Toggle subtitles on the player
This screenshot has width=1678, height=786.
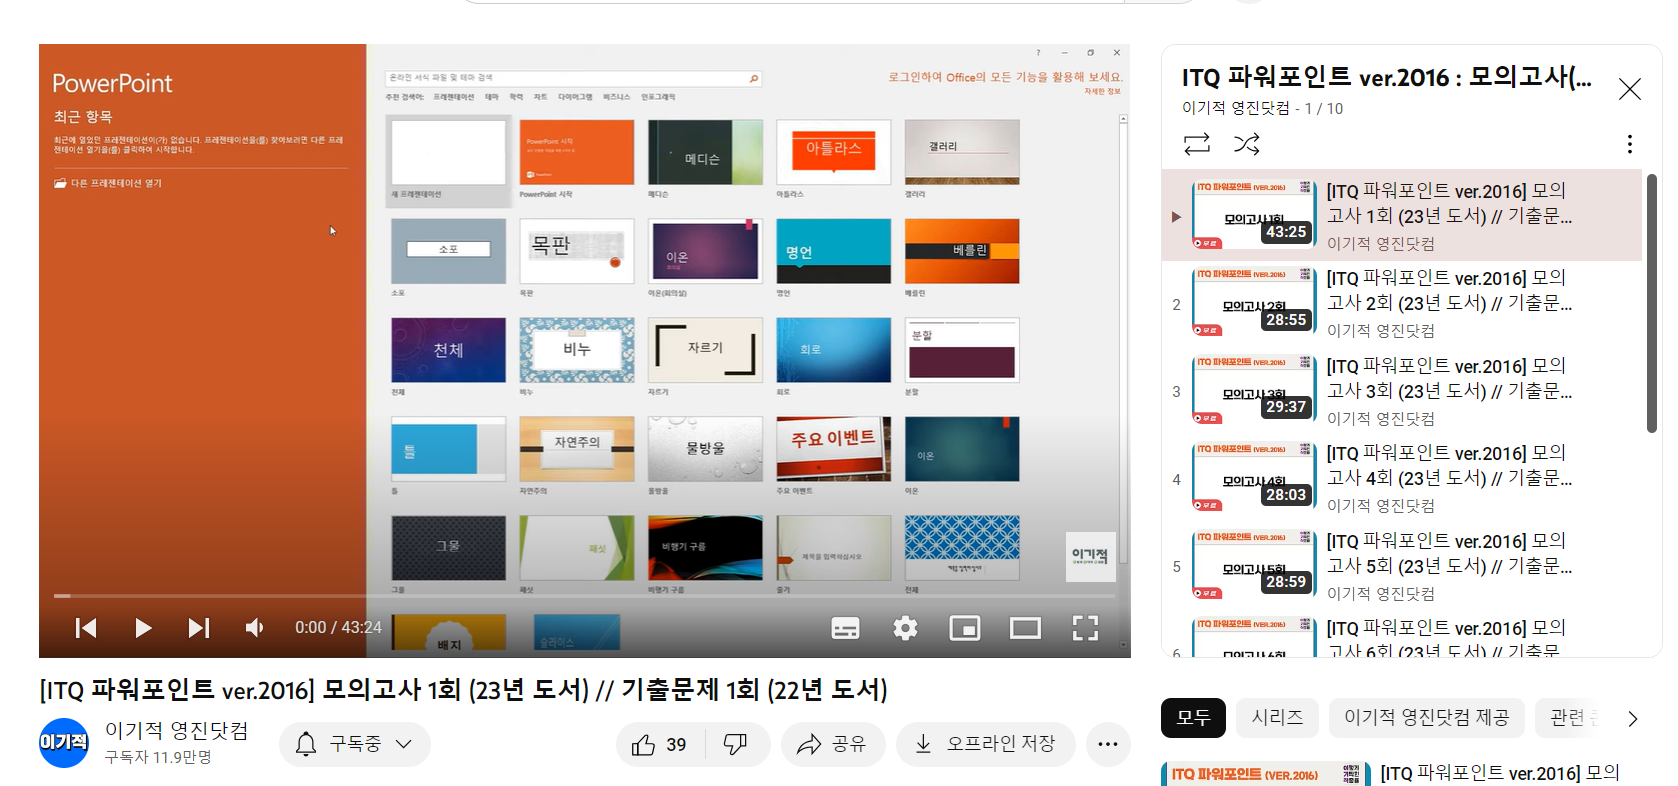845,628
